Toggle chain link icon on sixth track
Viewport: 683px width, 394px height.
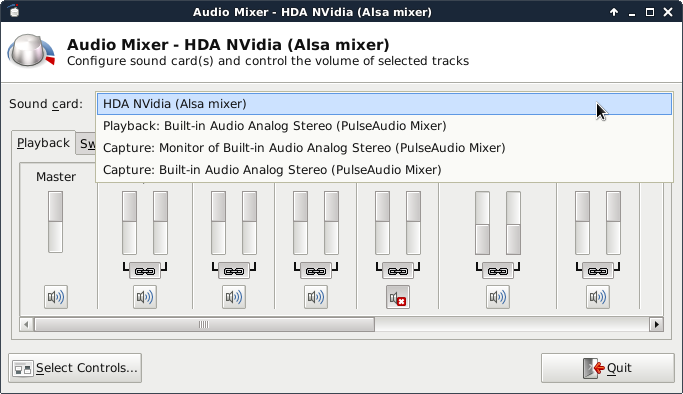(x=498, y=271)
